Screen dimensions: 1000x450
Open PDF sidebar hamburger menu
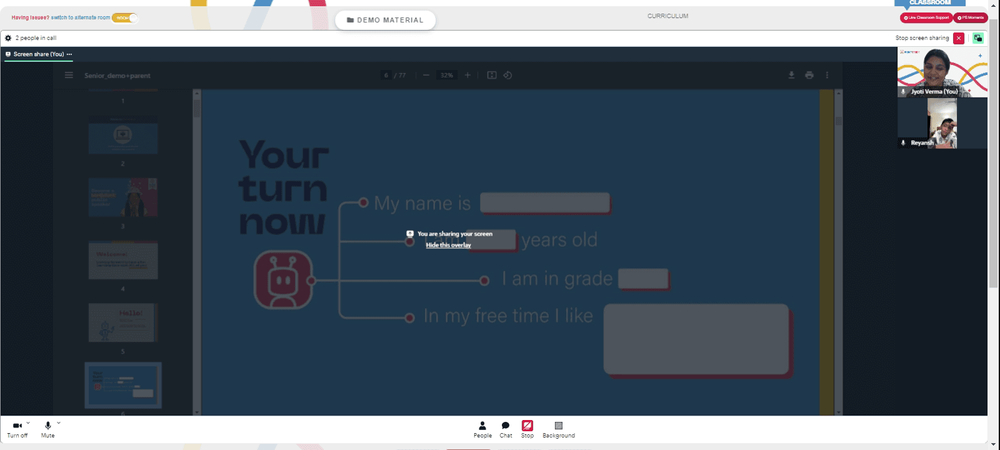click(x=69, y=75)
